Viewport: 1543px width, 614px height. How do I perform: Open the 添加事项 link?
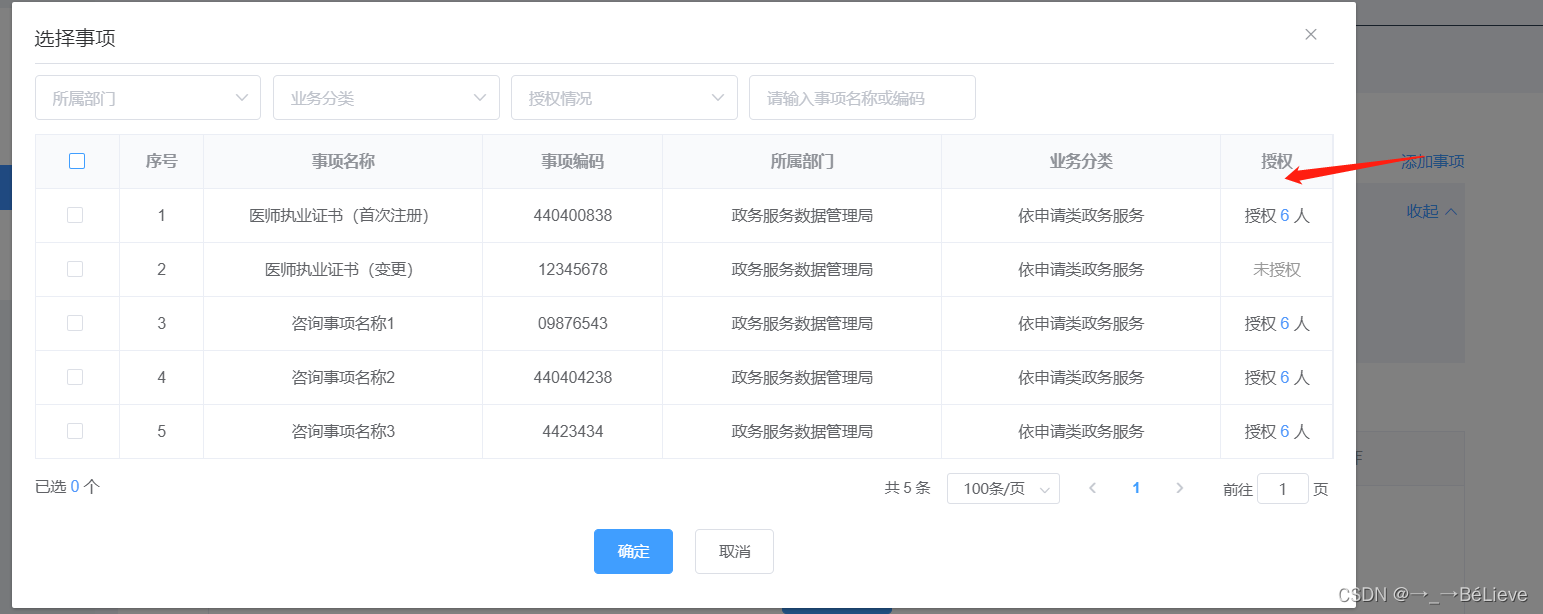[1432, 160]
